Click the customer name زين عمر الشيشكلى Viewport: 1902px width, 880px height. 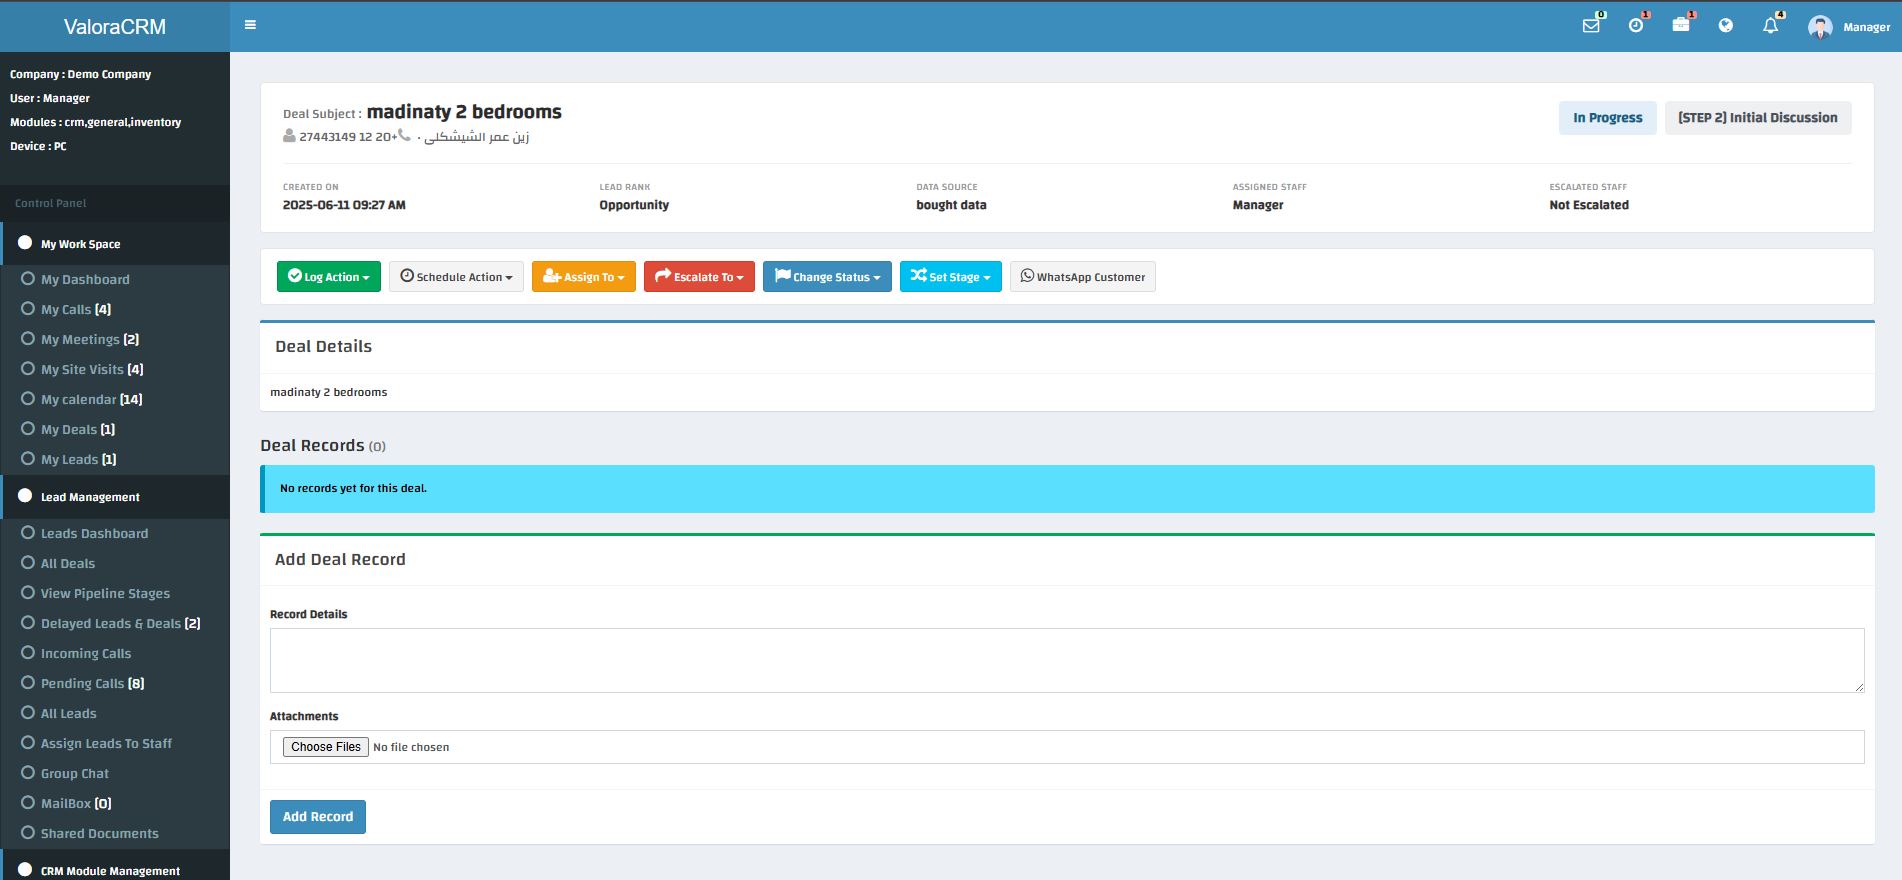point(476,137)
